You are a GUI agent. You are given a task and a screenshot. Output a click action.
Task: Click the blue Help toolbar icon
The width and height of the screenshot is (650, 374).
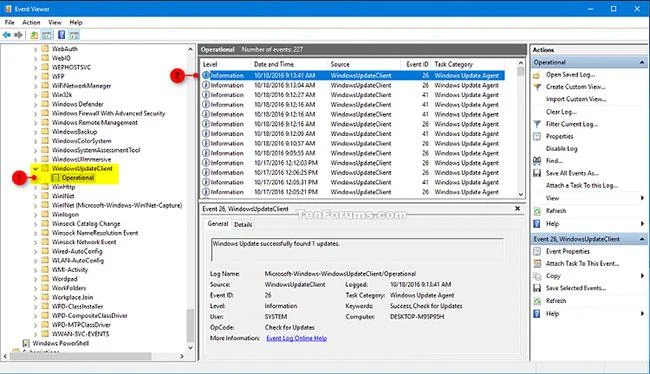click(x=61, y=35)
